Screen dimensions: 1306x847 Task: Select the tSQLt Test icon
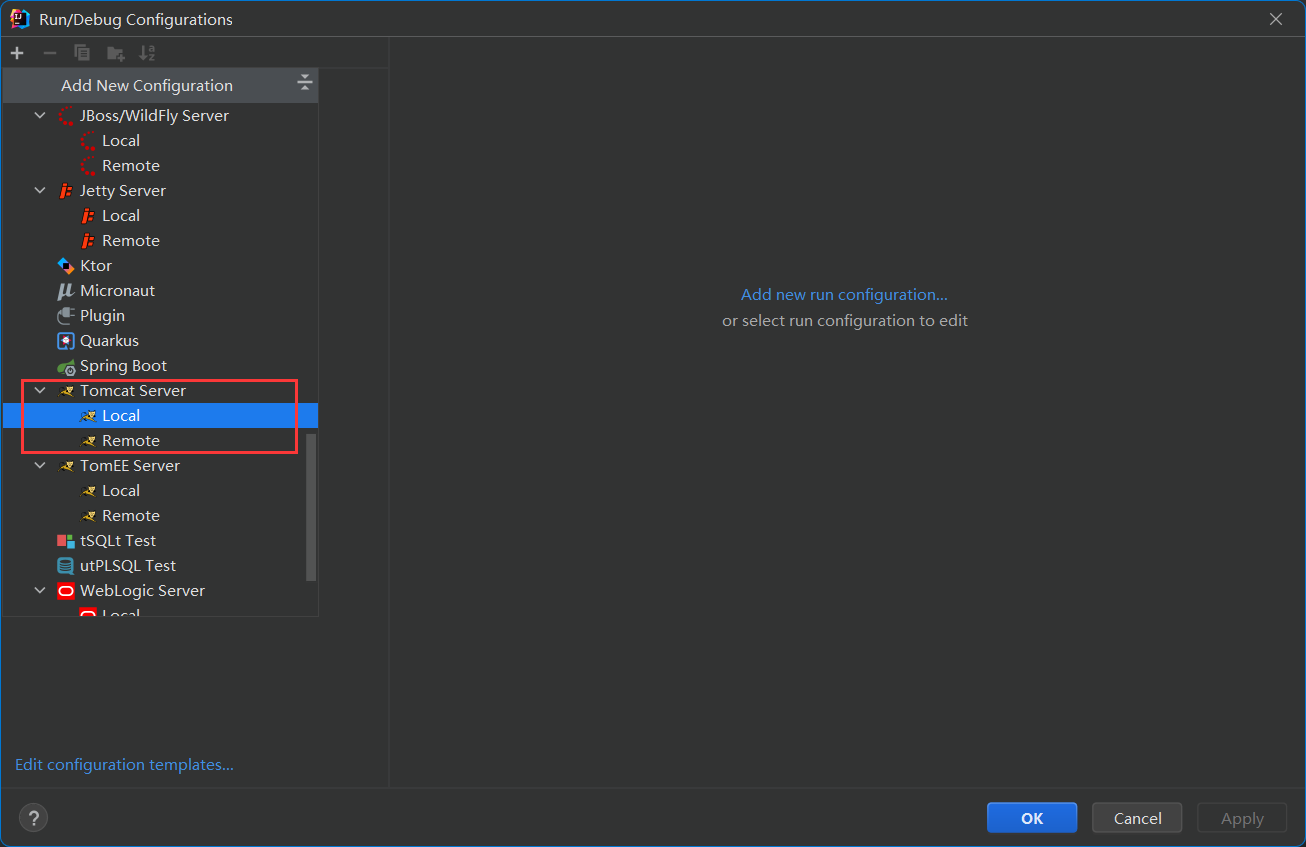[x=66, y=541]
